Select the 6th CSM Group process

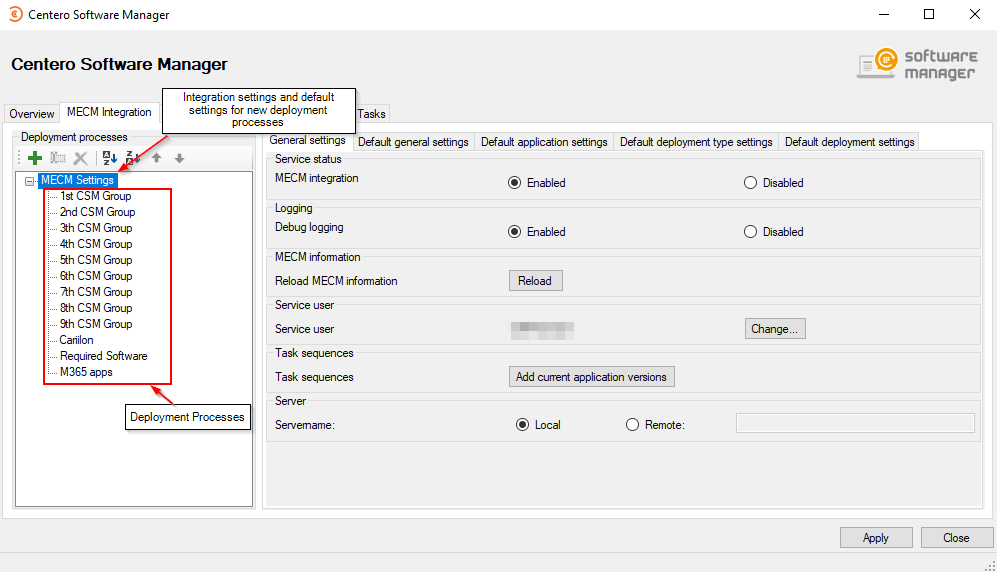96,276
